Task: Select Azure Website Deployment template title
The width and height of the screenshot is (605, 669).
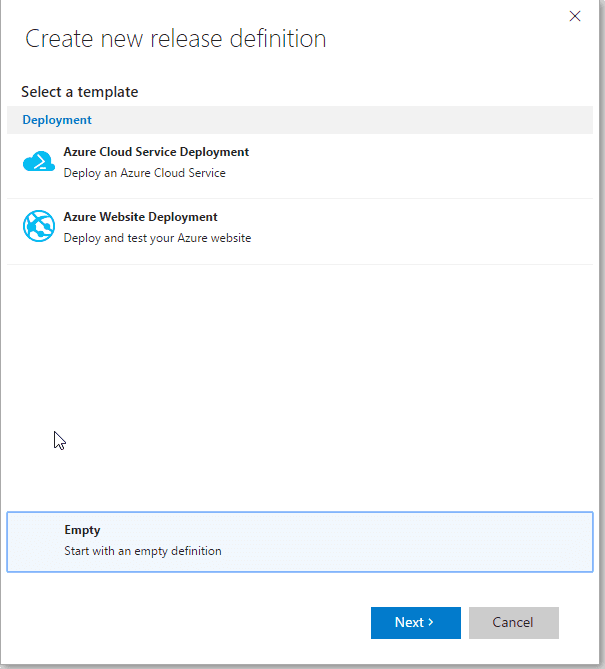Action: pyautogui.click(x=140, y=217)
